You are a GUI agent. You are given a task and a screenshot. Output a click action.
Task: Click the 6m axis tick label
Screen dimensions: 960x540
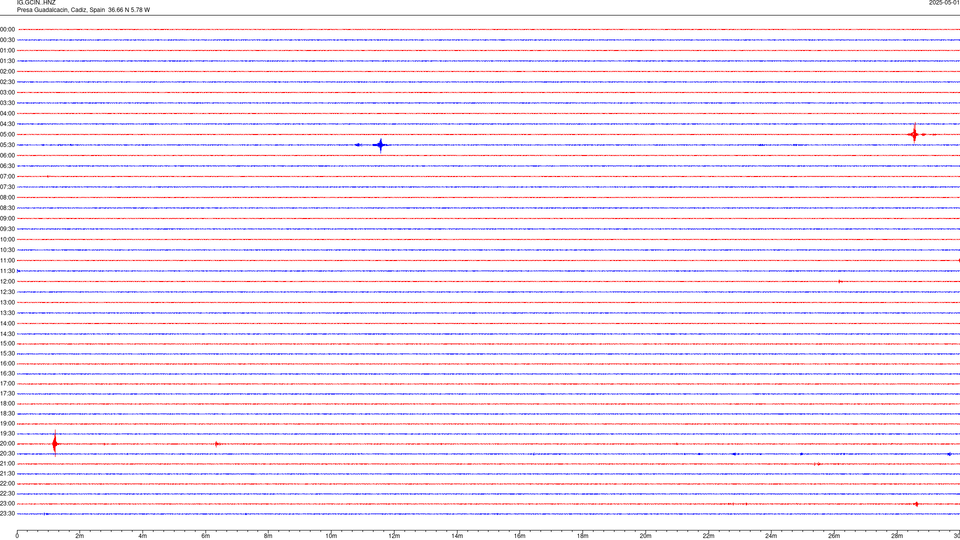pos(206,536)
